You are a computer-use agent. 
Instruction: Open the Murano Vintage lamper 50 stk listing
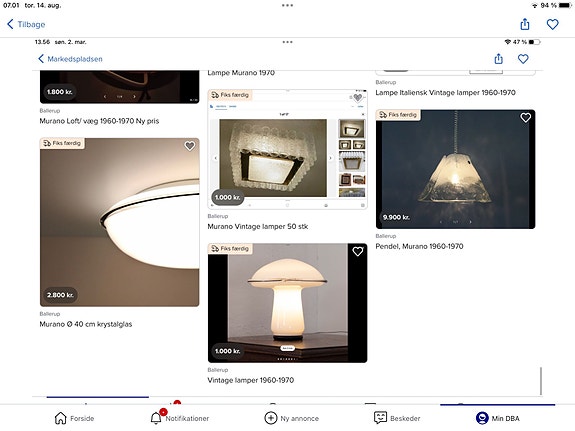[258, 227]
